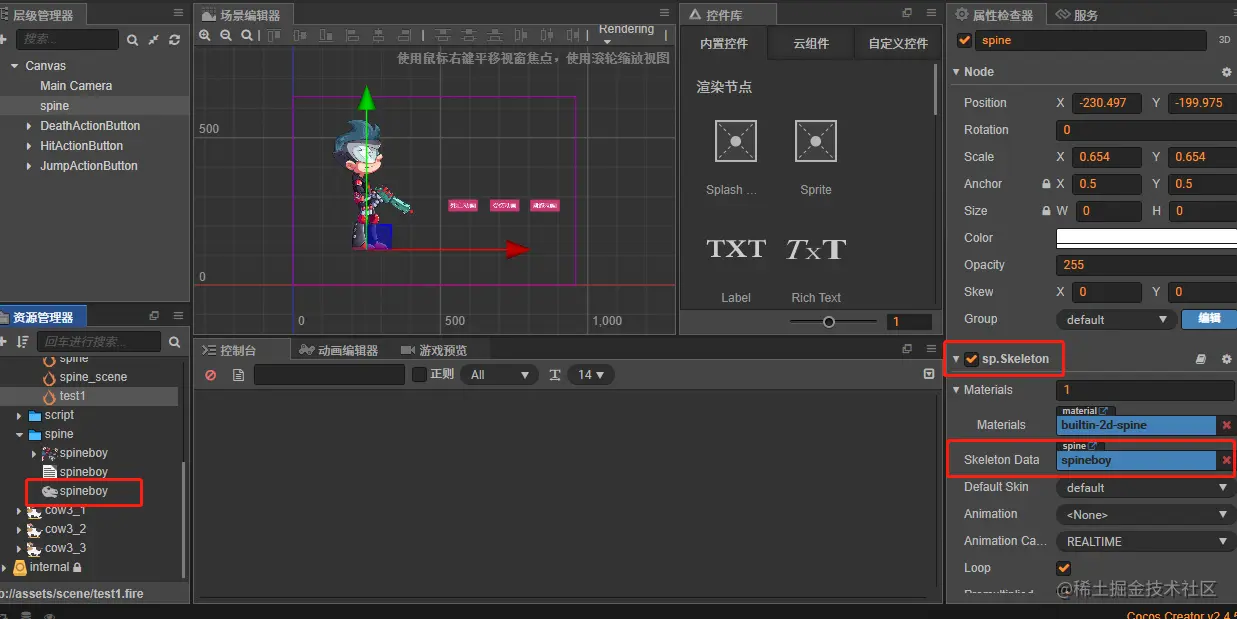This screenshot has width=1237, height=619.
Task: Open the 动画编辑器 tab
Action: pyautogui.click(x=339, y=350)
